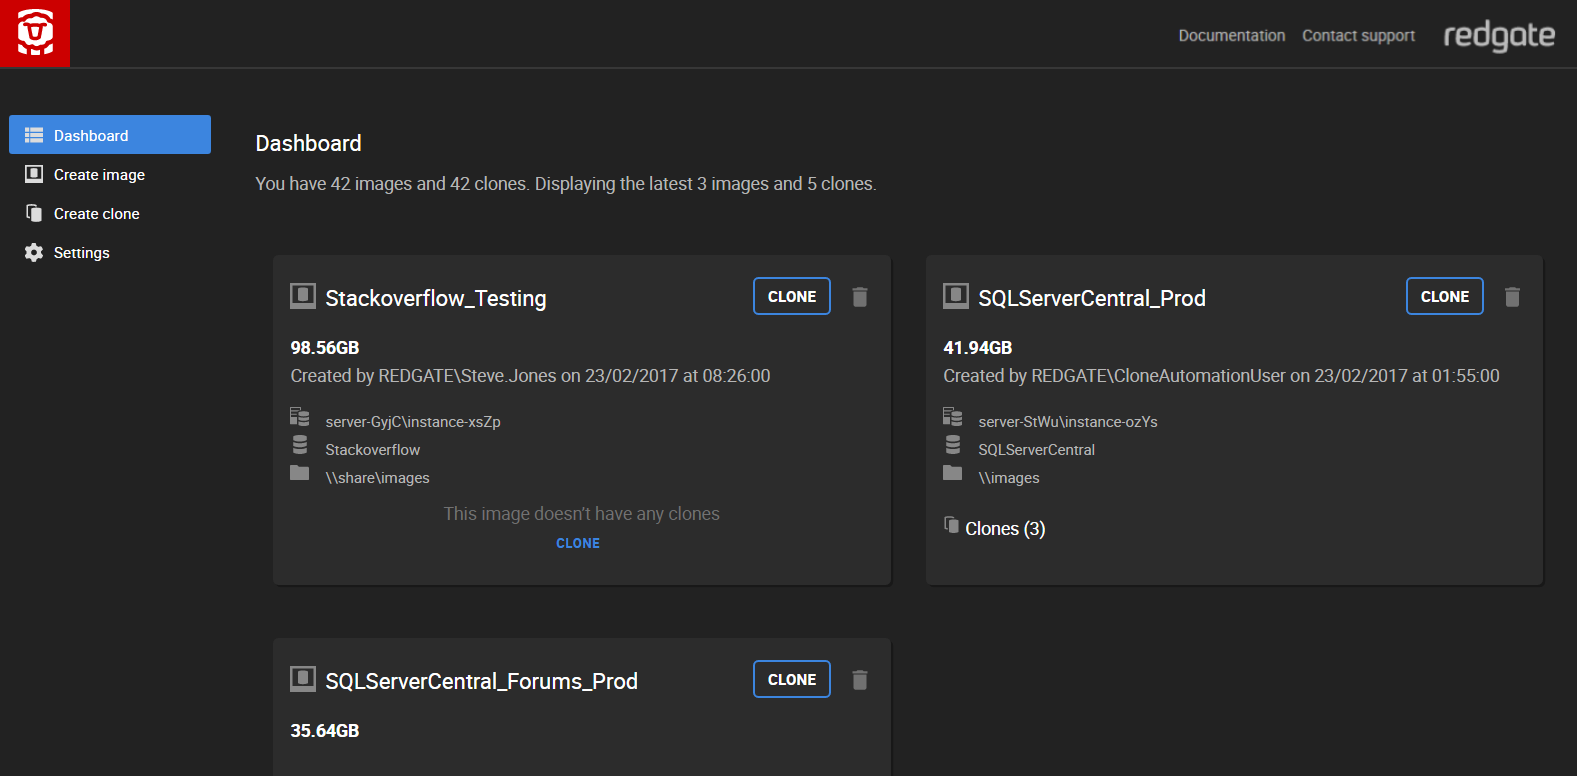Click the Settings gear icon in the sidebar
1577x776 pixels.
pos(34,252)
